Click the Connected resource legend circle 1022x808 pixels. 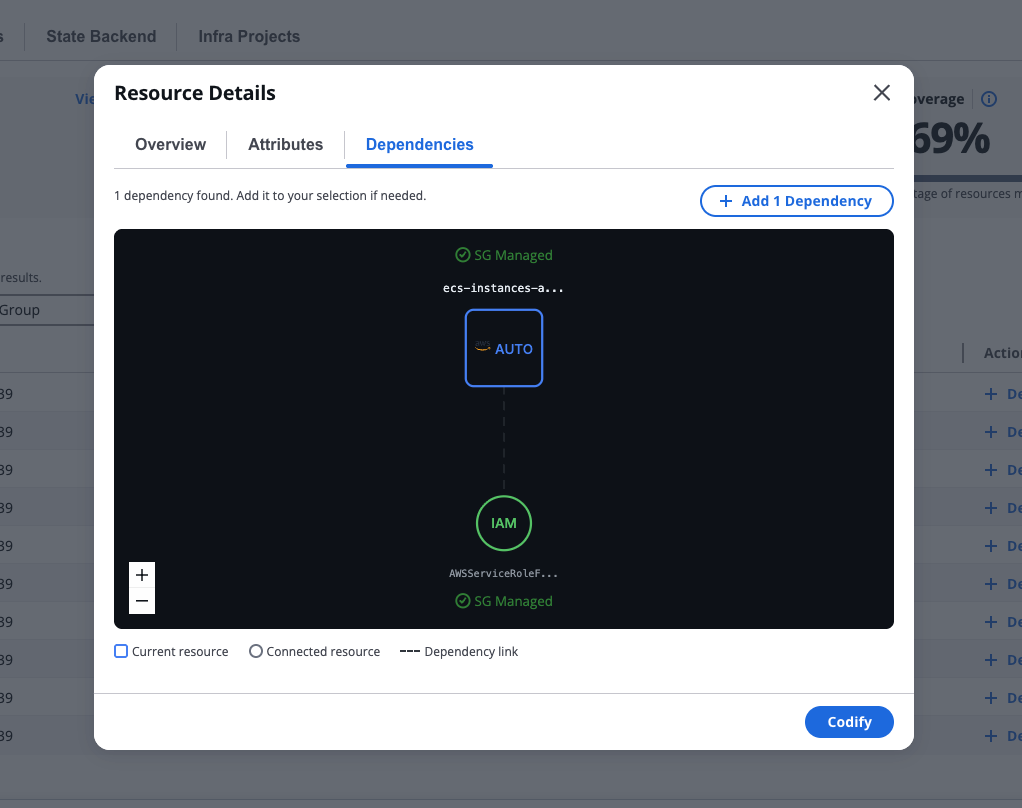coord(256,651)
